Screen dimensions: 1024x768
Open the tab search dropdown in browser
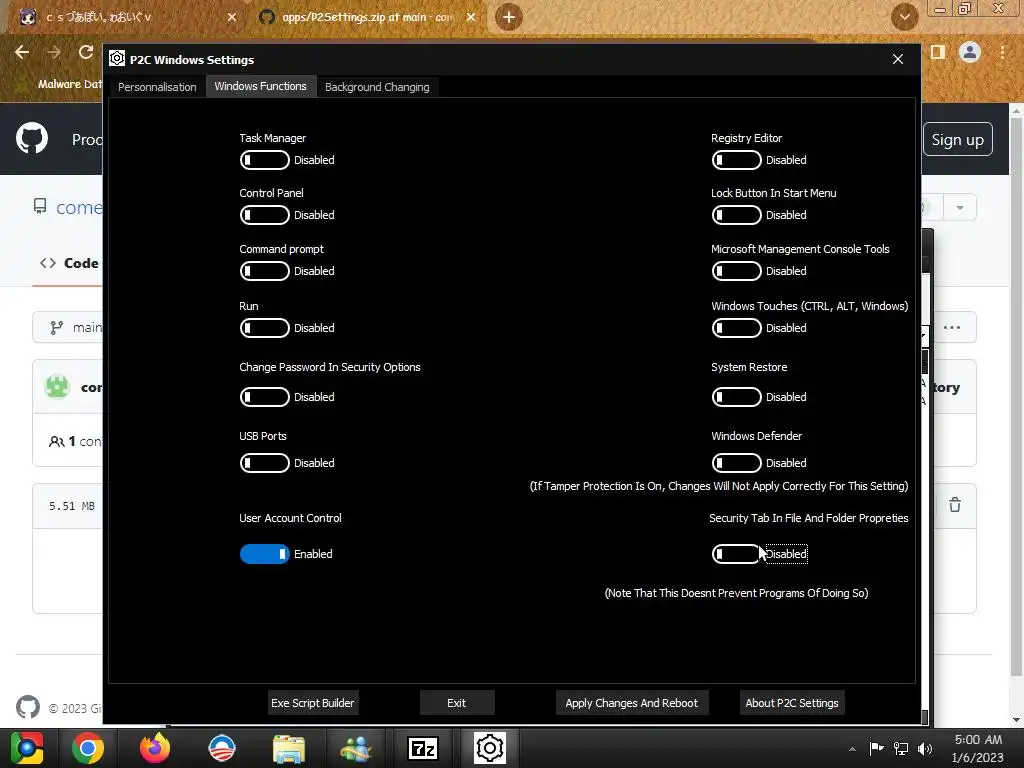[x=904, y=17]
